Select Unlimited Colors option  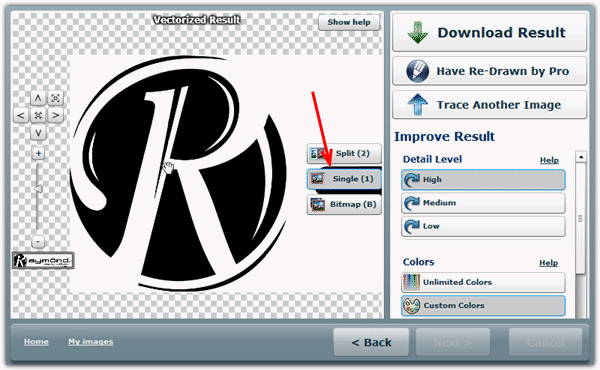coord(483,282)
